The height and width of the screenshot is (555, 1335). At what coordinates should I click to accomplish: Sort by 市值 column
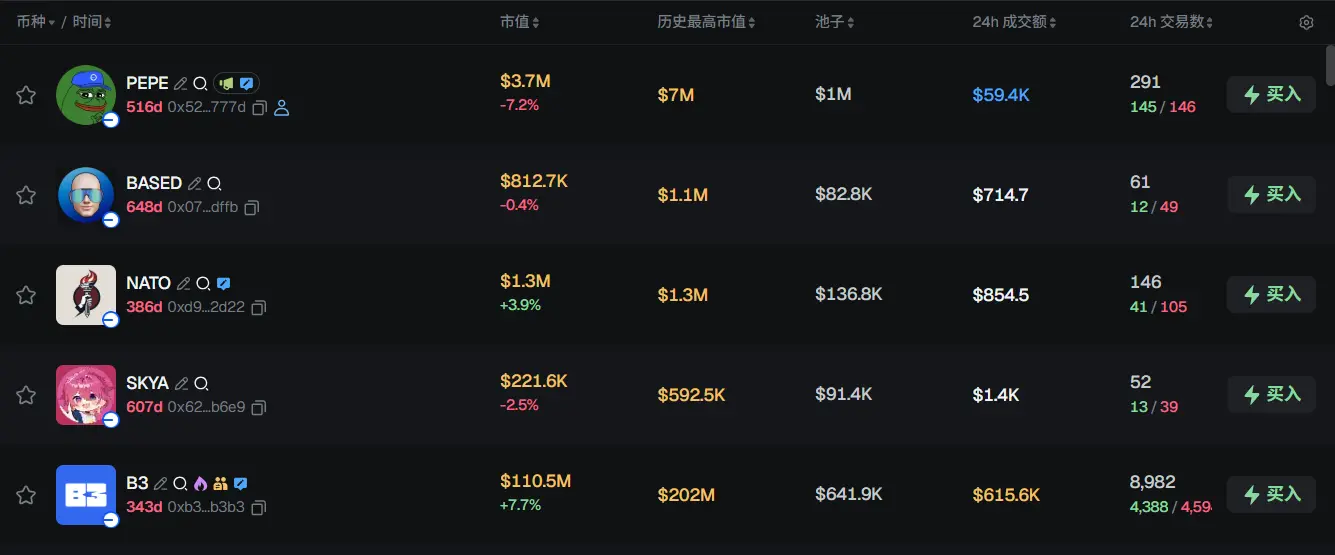coord(519,22)
